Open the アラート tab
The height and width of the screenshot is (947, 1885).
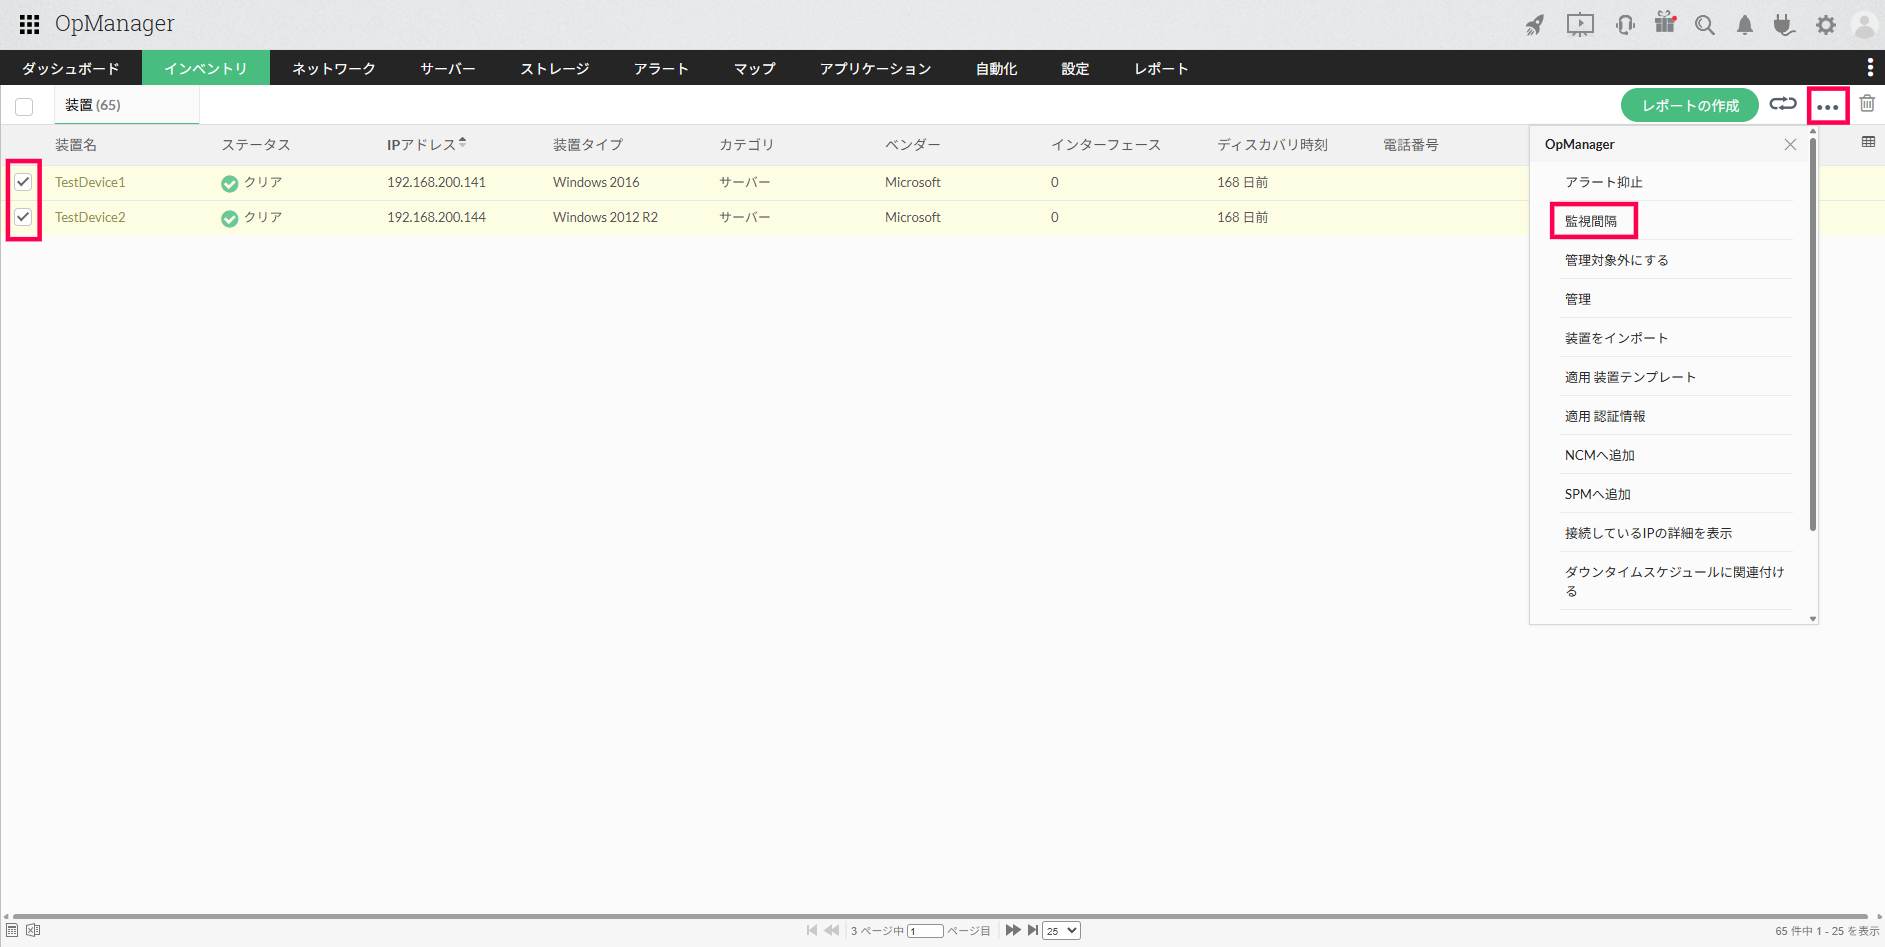(662, 68)
